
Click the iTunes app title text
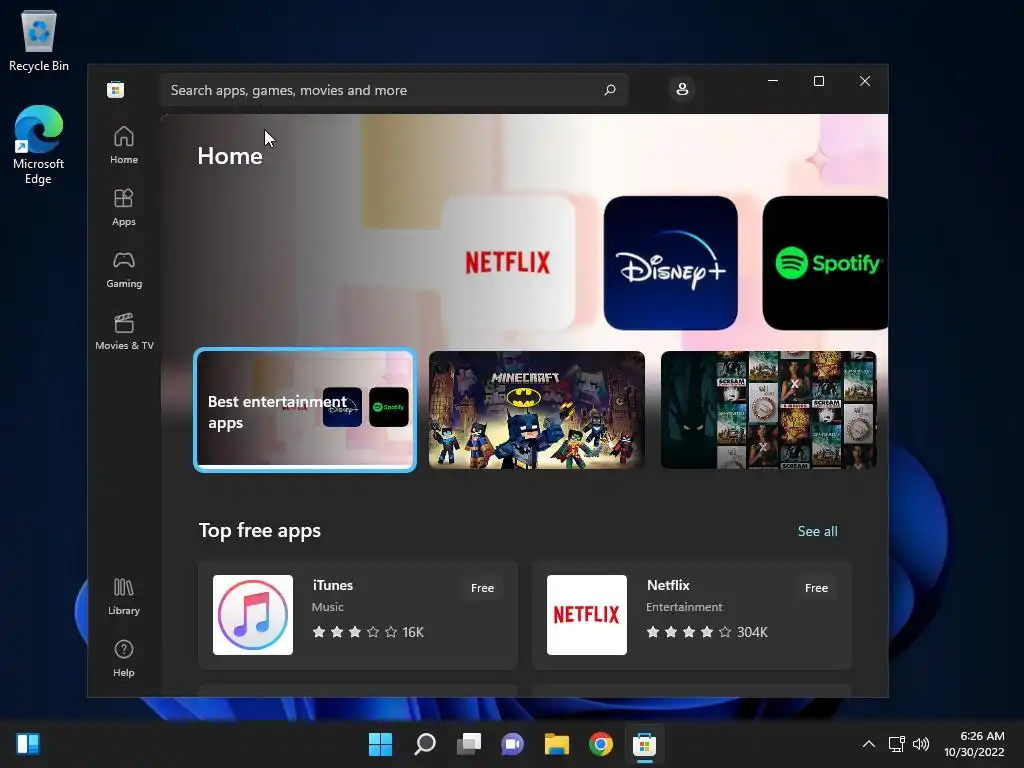pyautogui.click(x=332, y=585)
